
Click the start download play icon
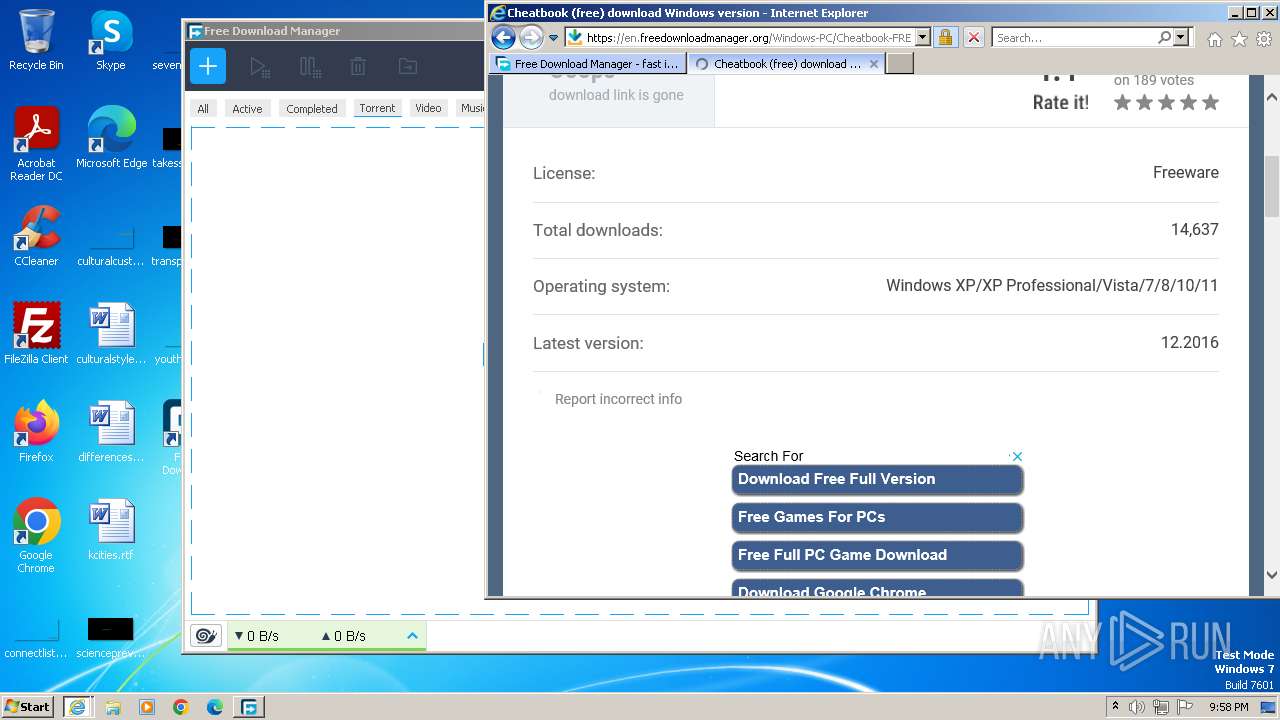click(x=260, y=67)
